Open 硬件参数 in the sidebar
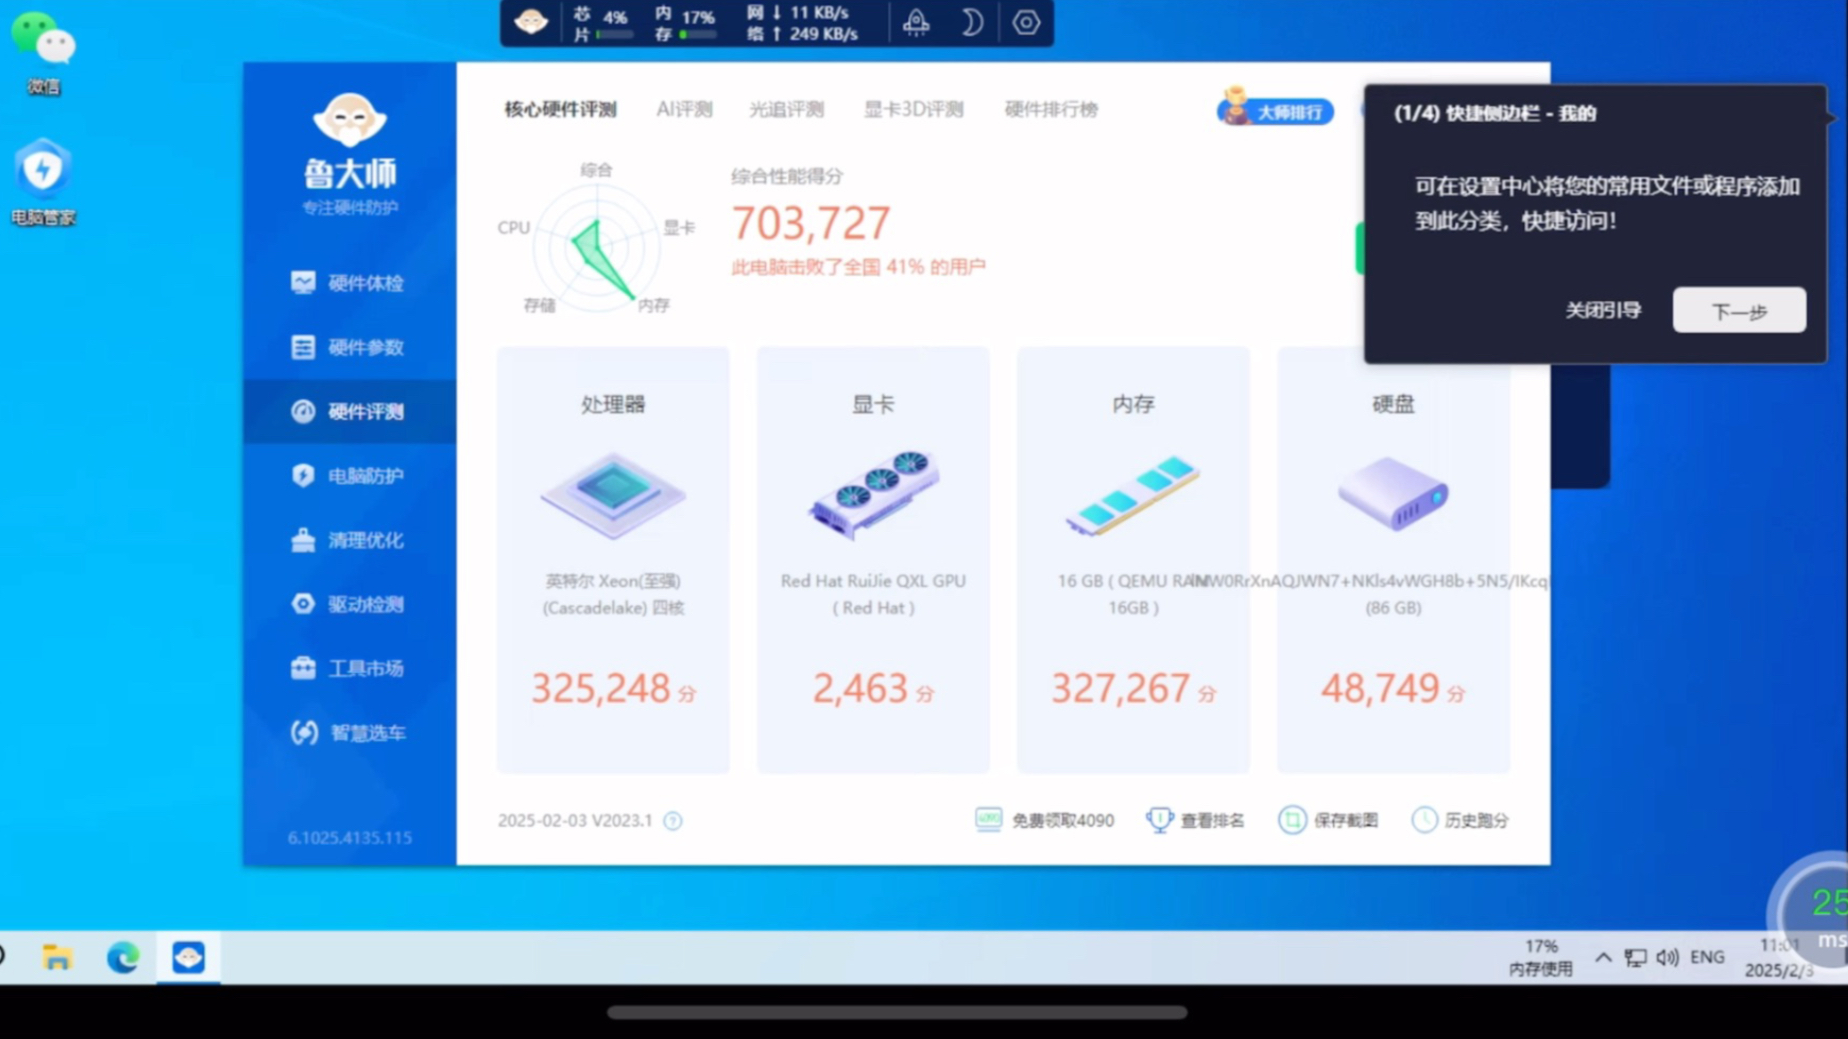 click(x=348, y=347)
